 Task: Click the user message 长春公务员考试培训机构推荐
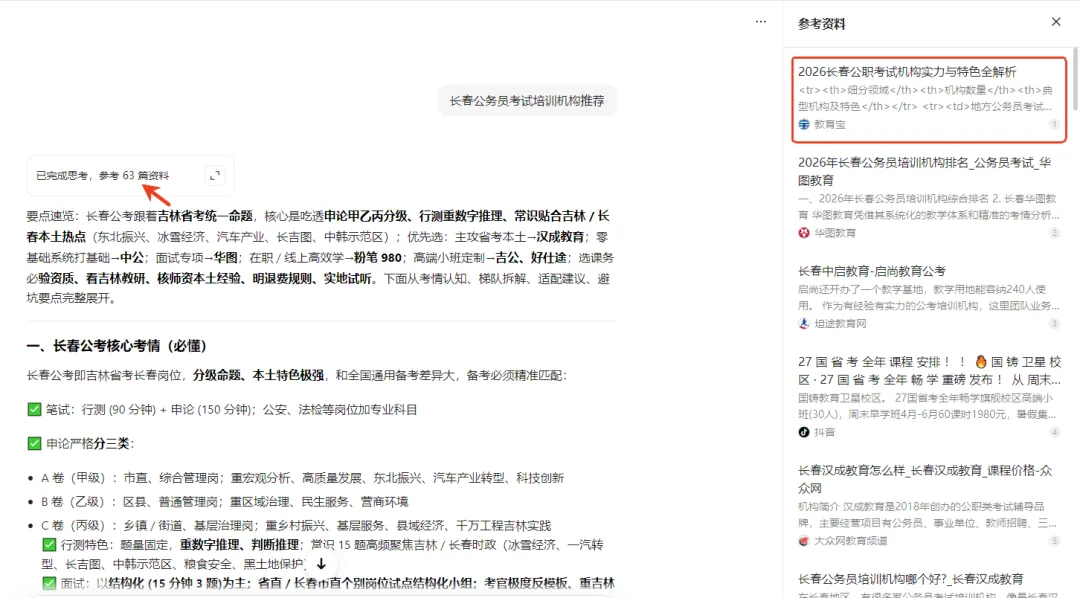(x=527, y=101)
